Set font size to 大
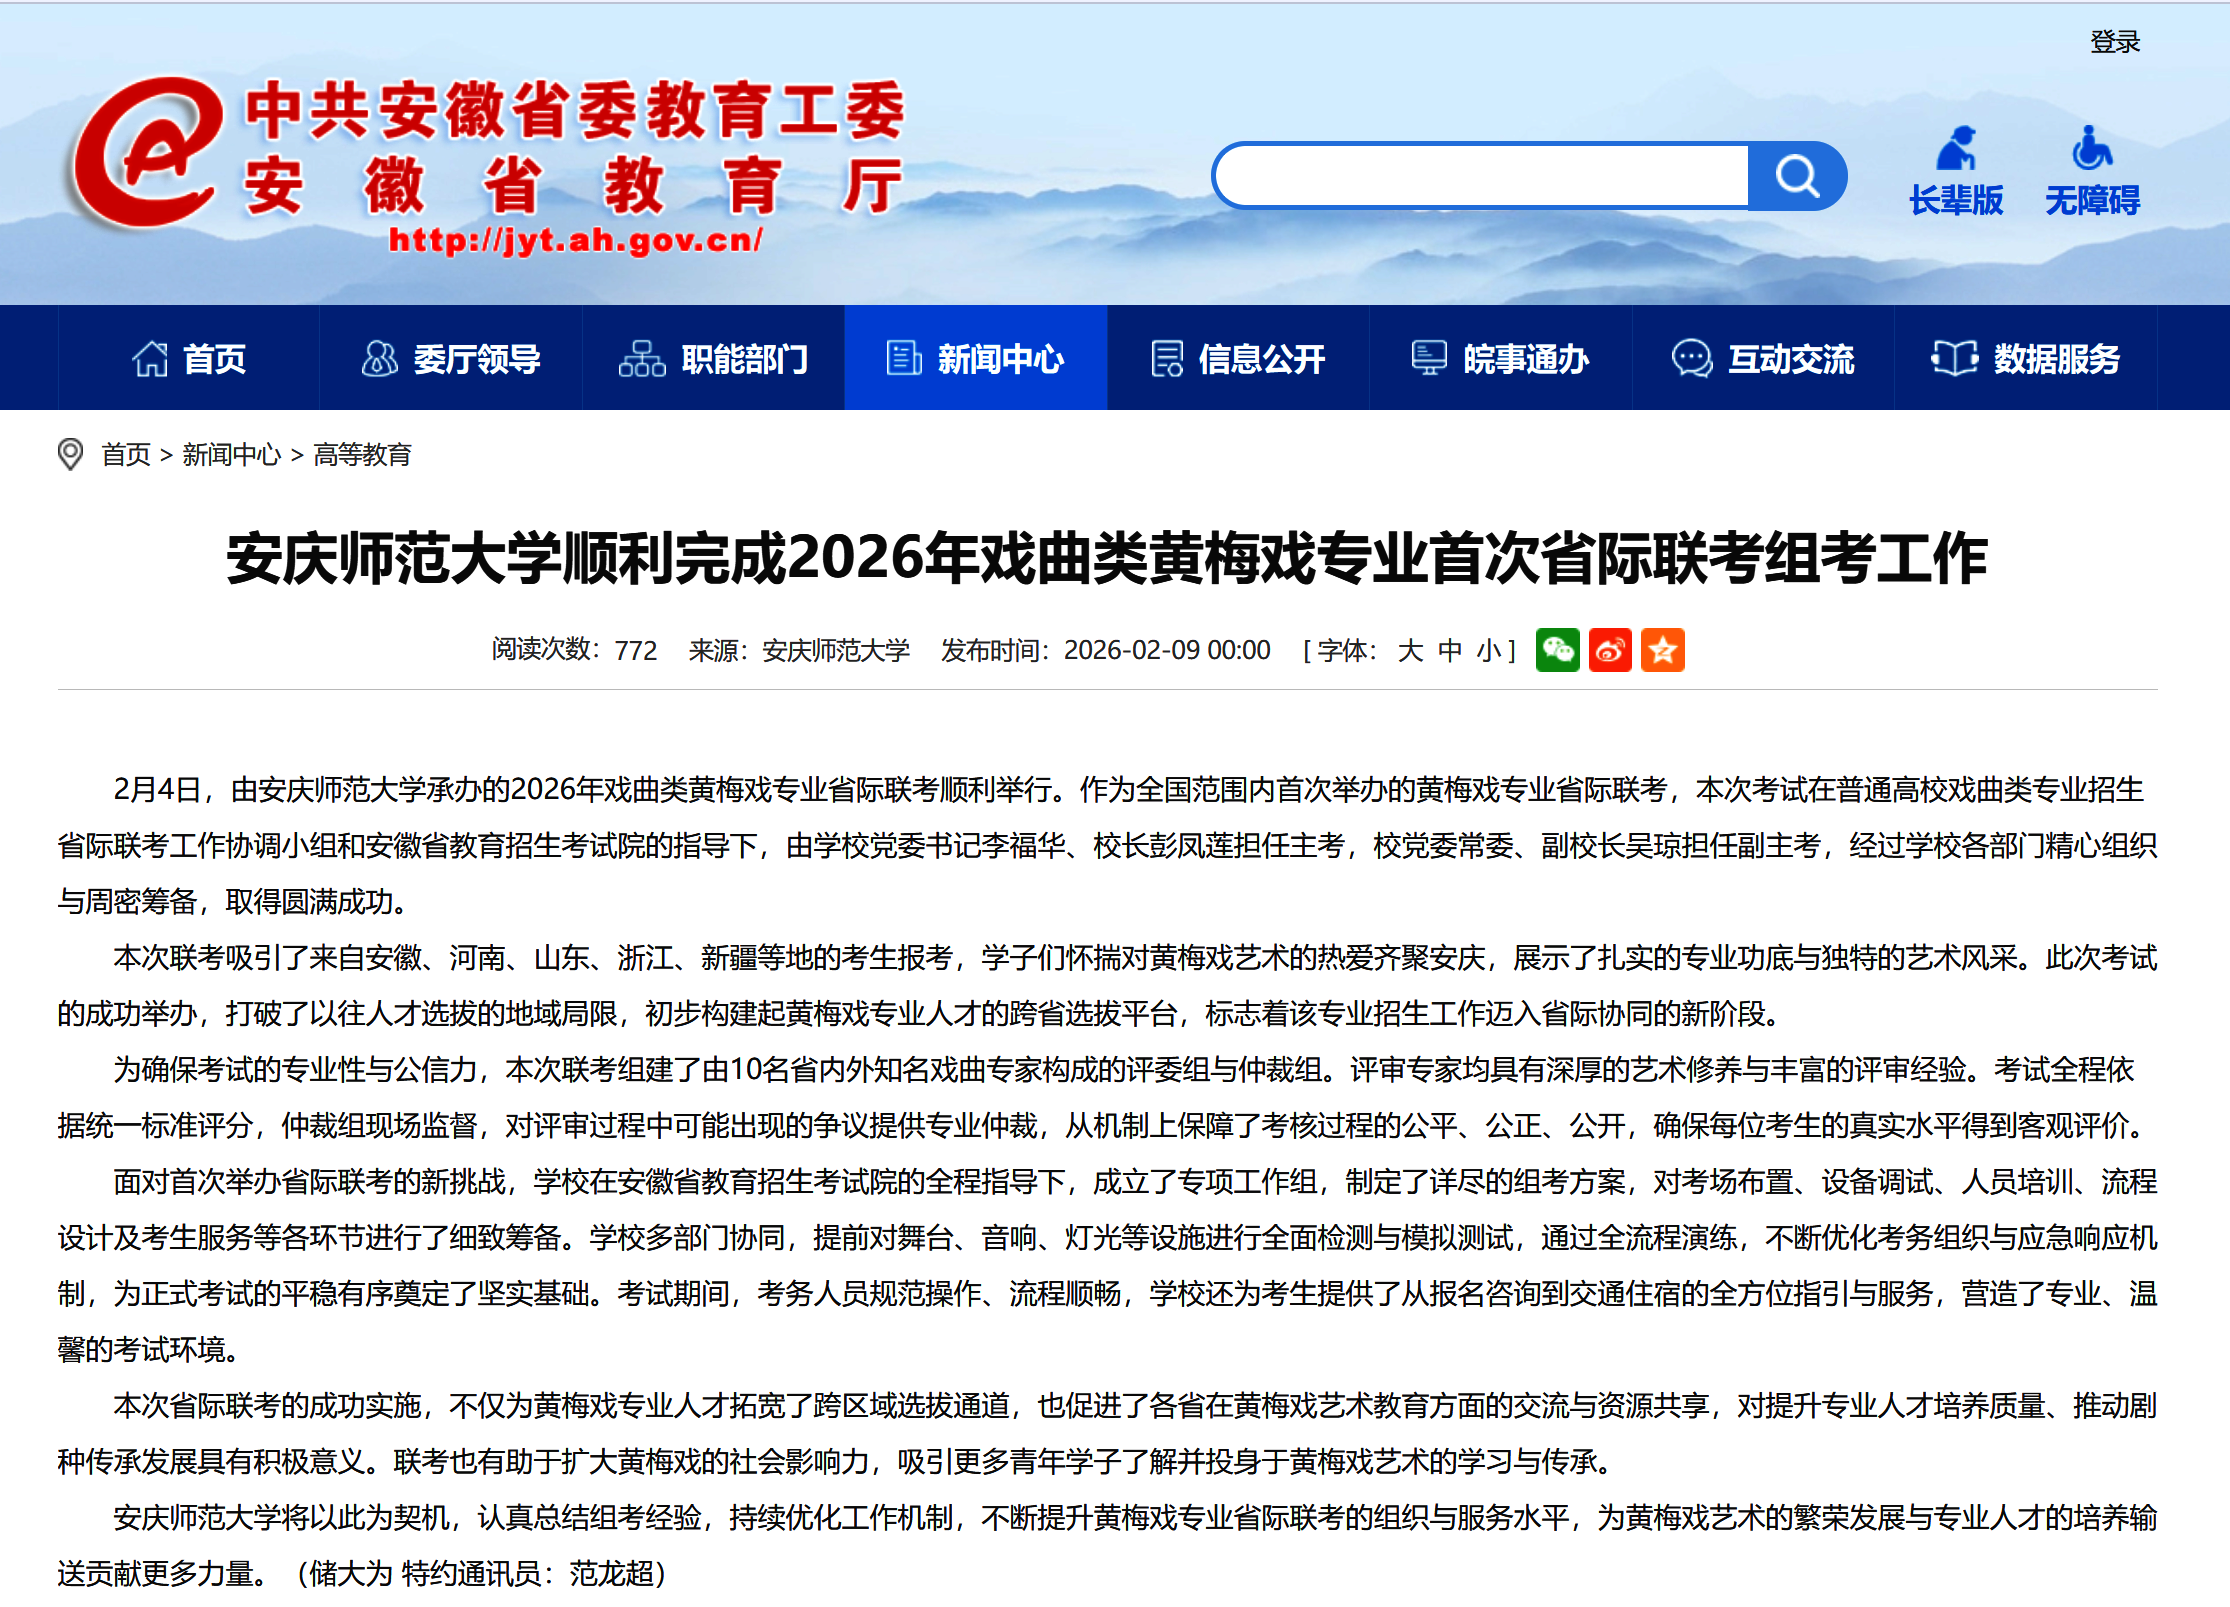This screenshot has height=1607, width=2230. (x=1410, y=651)
